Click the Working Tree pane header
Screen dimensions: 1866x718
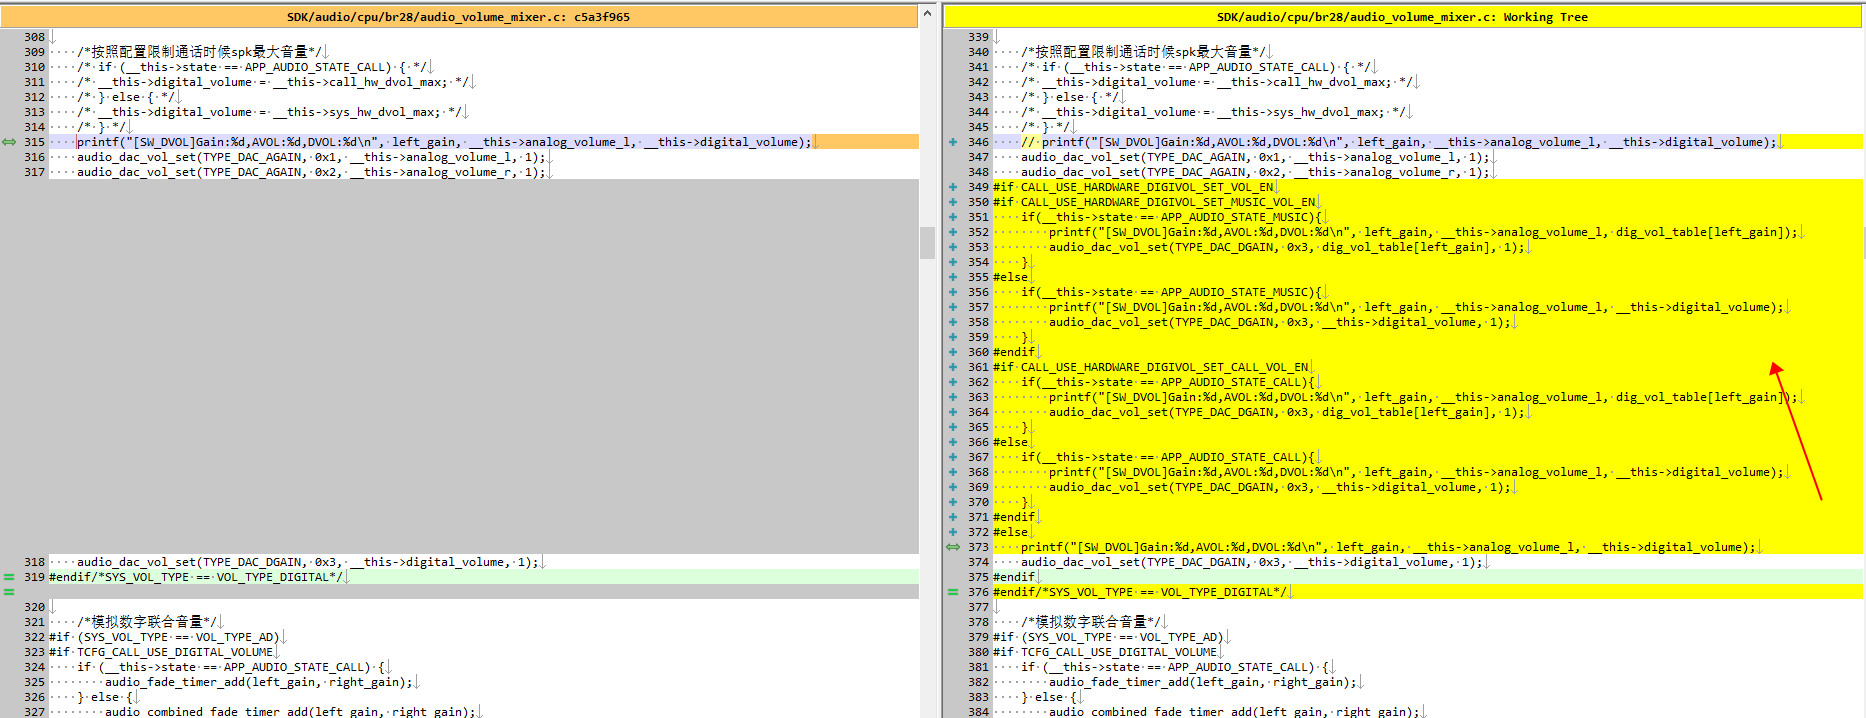point(1402,17)
